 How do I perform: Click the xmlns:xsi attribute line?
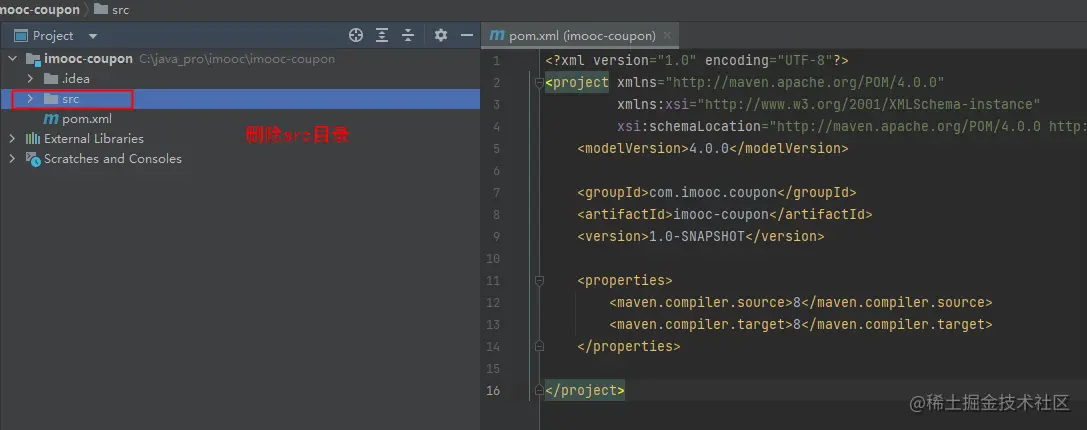pyautogui.click(x=829, y=105)
